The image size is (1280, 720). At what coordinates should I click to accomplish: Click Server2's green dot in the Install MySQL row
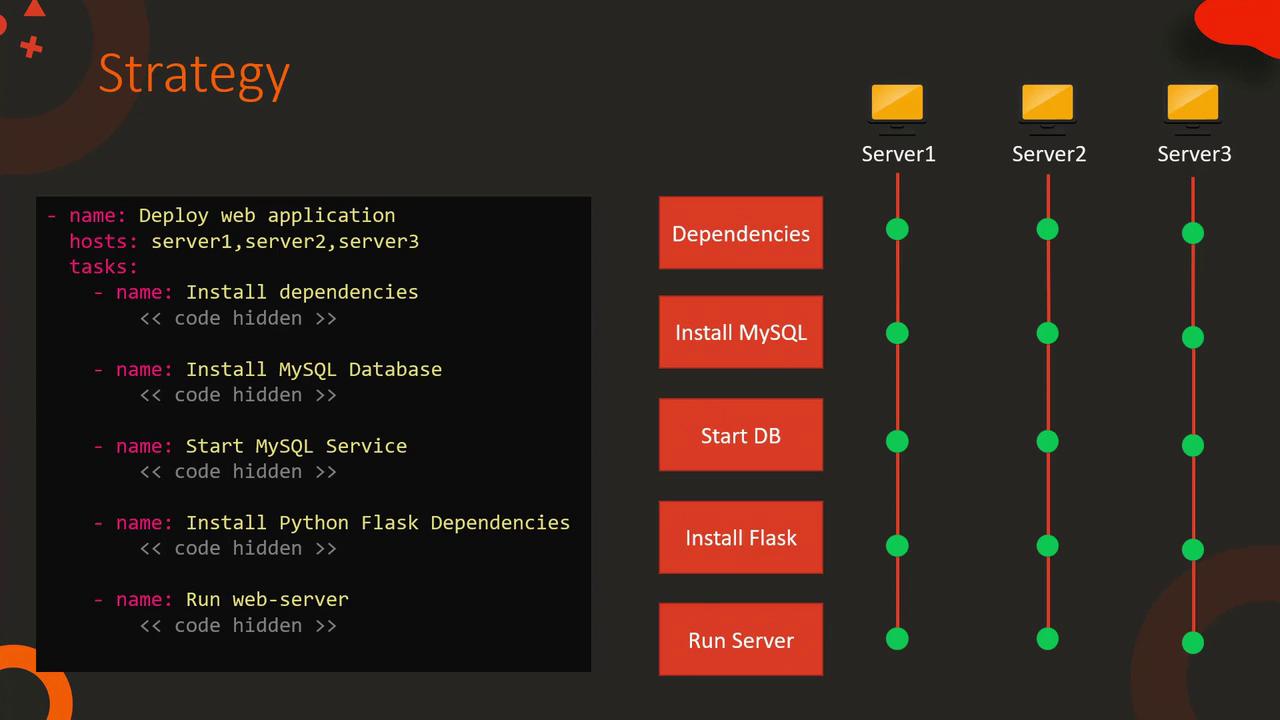tap(1047, 333)
